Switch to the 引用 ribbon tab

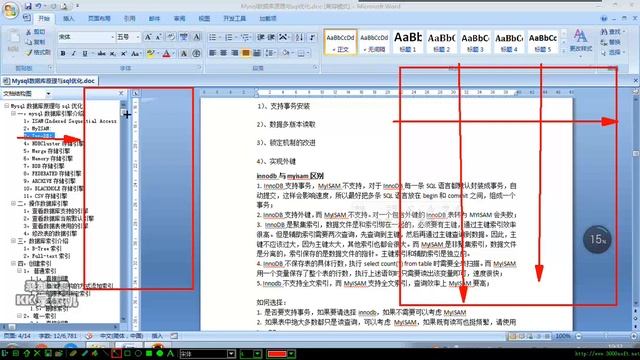(129, 19)
